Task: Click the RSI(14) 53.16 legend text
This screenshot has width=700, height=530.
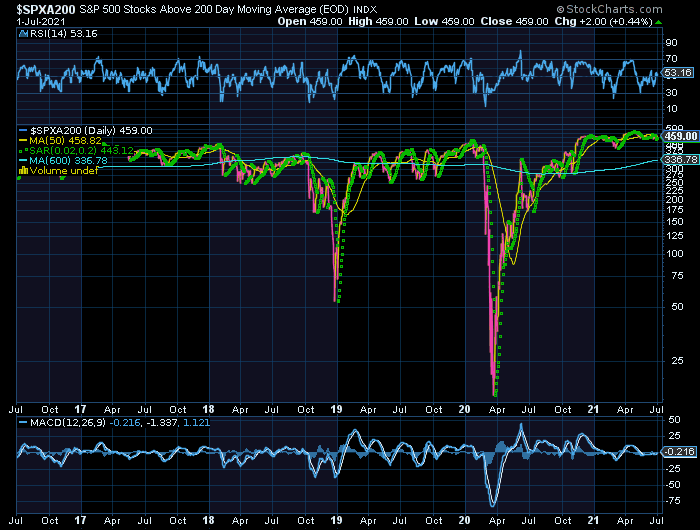Action: pyautogui.click(x=63, y=34)
